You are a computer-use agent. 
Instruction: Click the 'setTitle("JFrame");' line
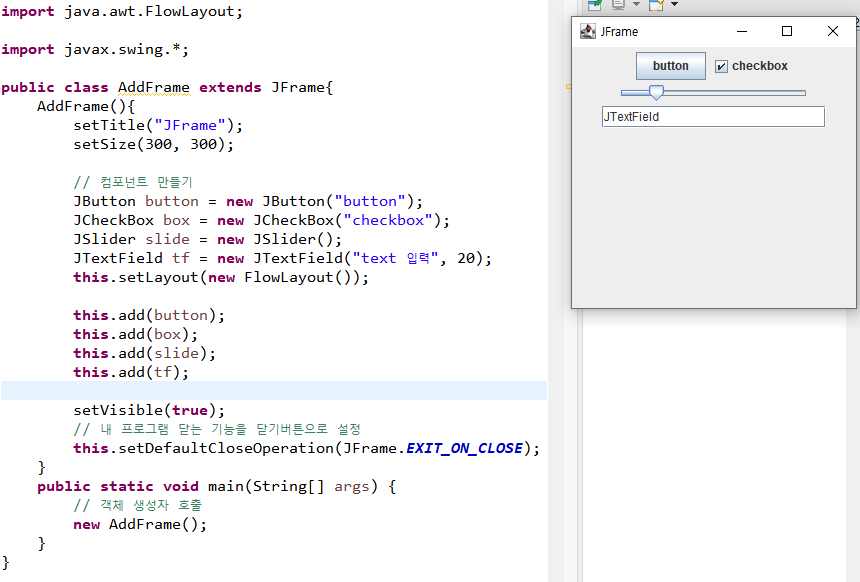[x=158, y=125]
